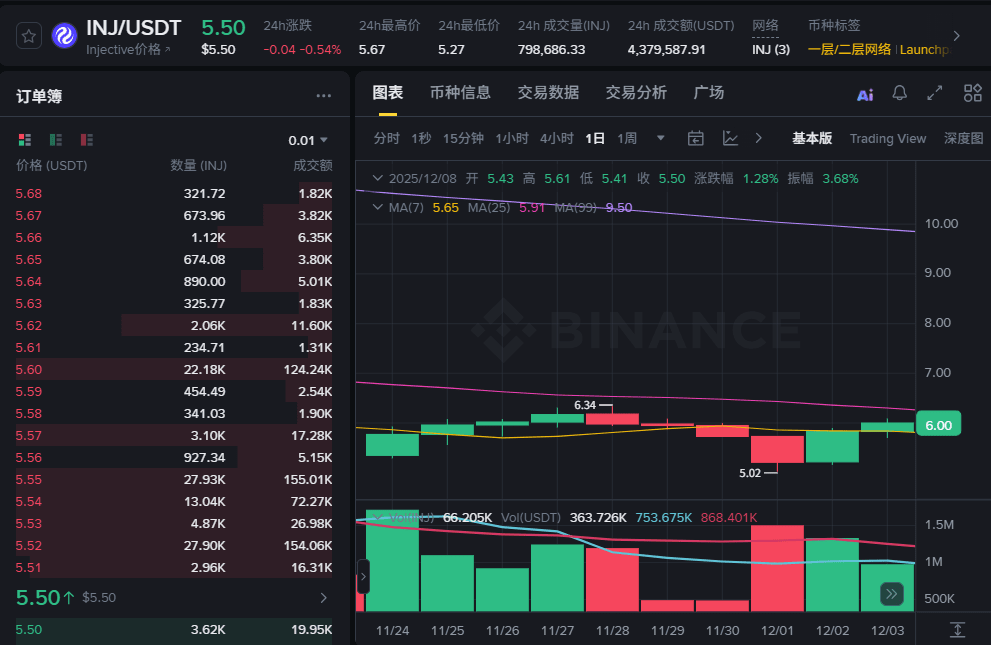
Task: Select the 5.60 ask price row
Action: [174, 370]
